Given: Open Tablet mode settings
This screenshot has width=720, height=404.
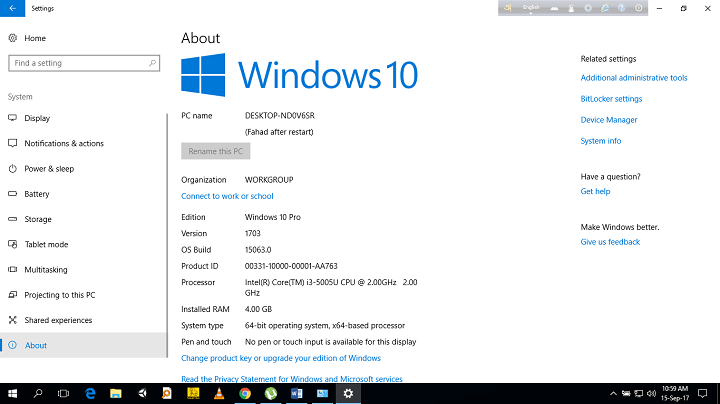Looking at the screenshot, I should pos(83,244).
